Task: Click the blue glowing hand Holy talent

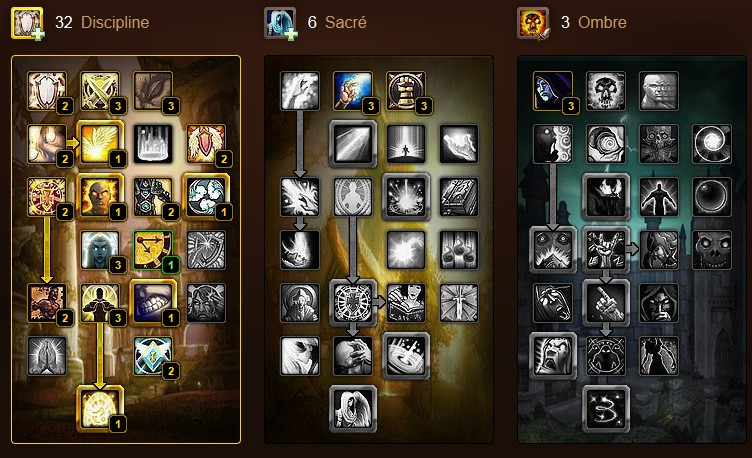Action: pyautogui.click(x=352, y=91)
